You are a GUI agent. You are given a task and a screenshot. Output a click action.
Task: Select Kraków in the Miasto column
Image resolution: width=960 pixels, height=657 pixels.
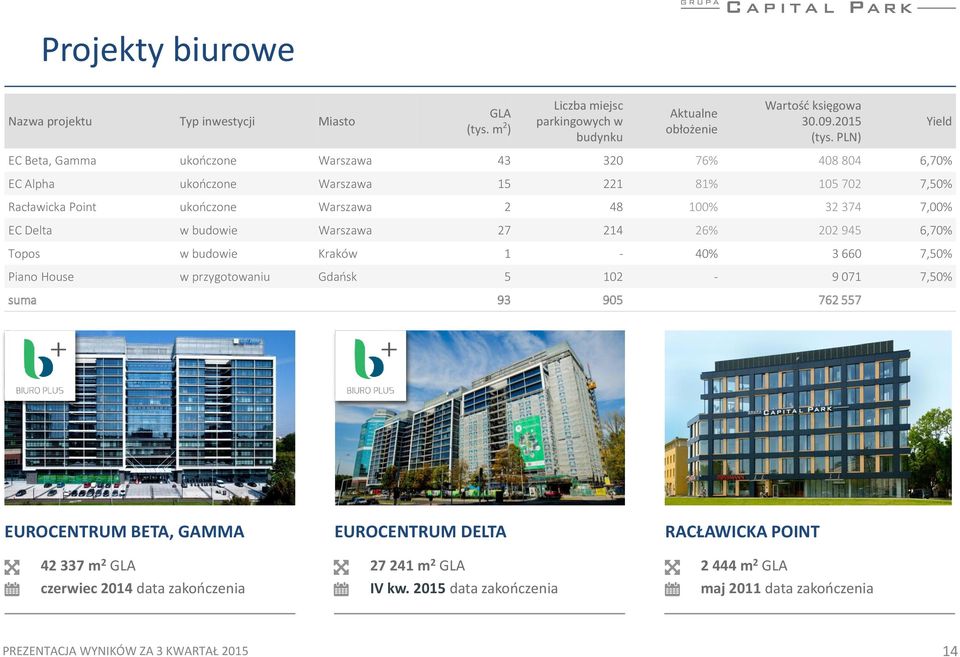pyautogui.click(x=338, y=253)
